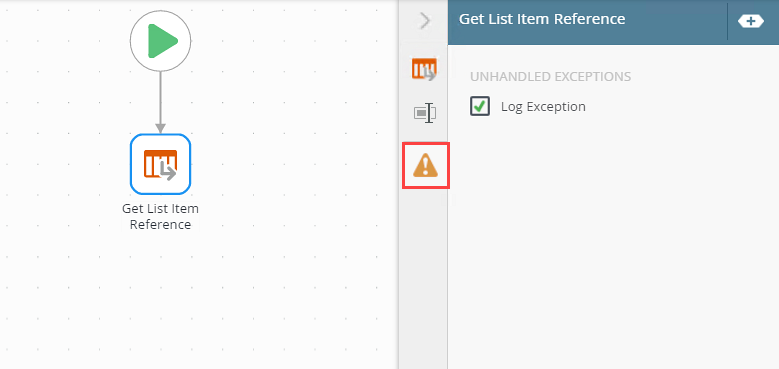Uncheck the Log Exception checkbox
The image size is (779, 369).
pos(480,106)
